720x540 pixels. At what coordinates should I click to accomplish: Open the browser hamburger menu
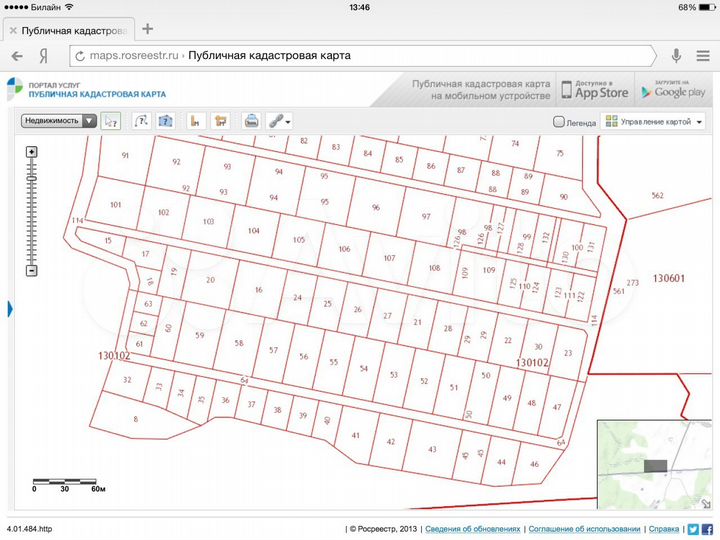point(703,56)
